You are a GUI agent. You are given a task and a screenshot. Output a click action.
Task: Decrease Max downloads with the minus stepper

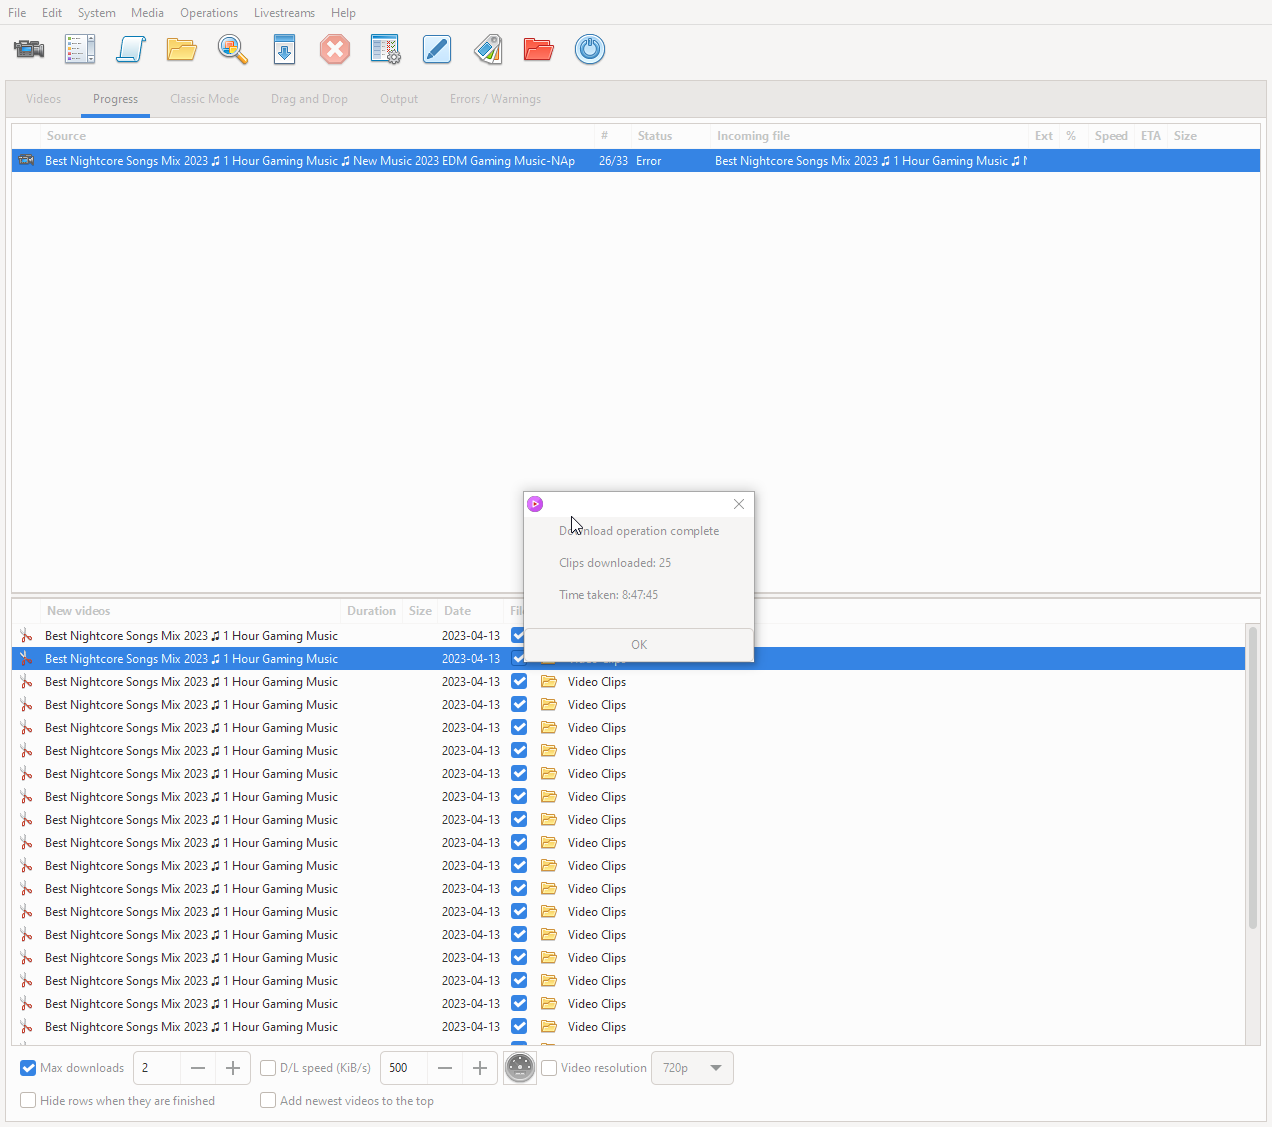point(197,1068)
